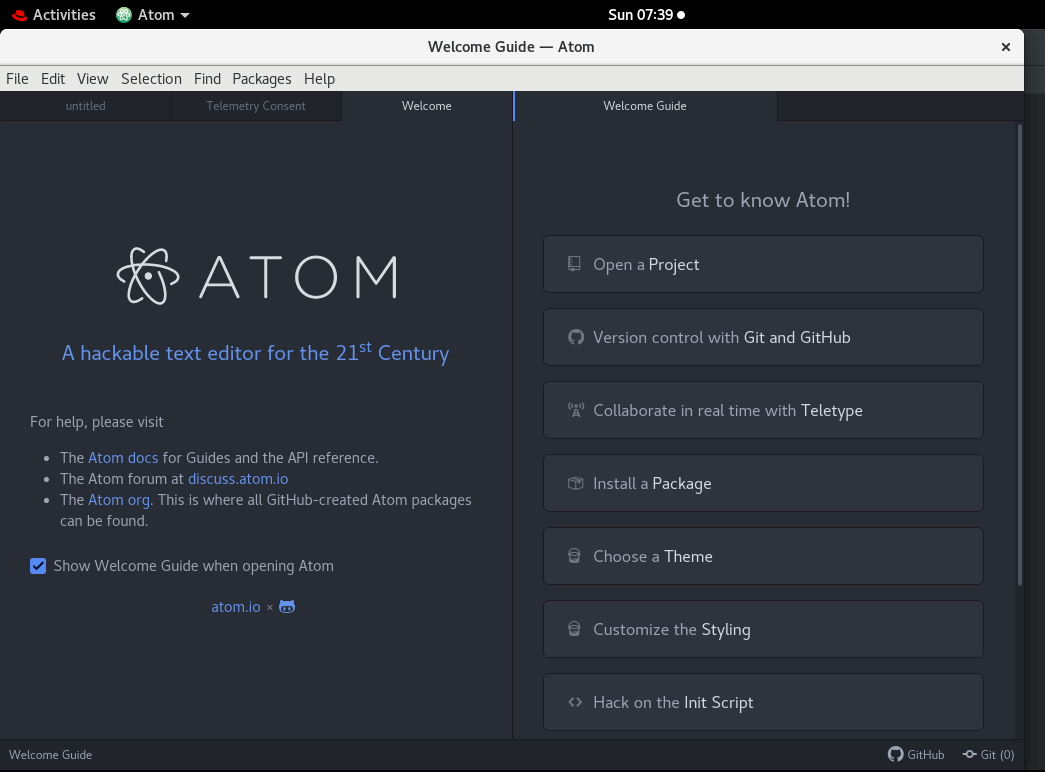Open the Find menu
Viewport: 1045px width, 772px height.
click(x=207, y=79)
